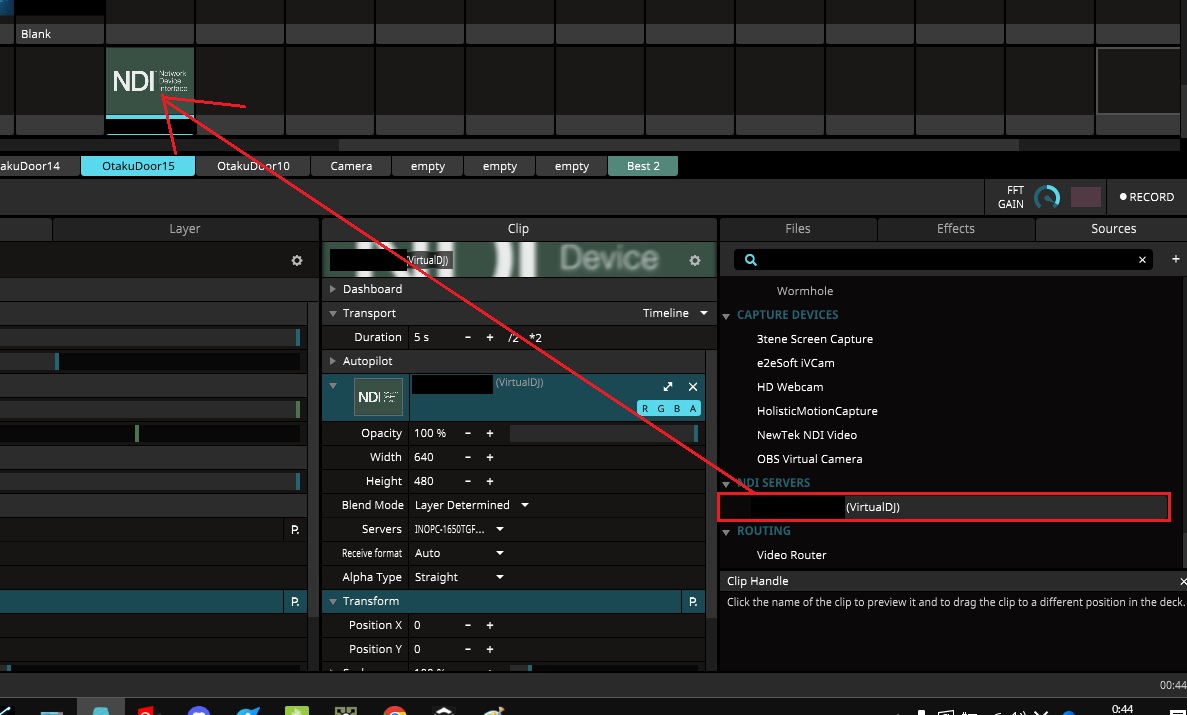
Task: Click the P. button on the Transform header
Action: click(693, 601)
